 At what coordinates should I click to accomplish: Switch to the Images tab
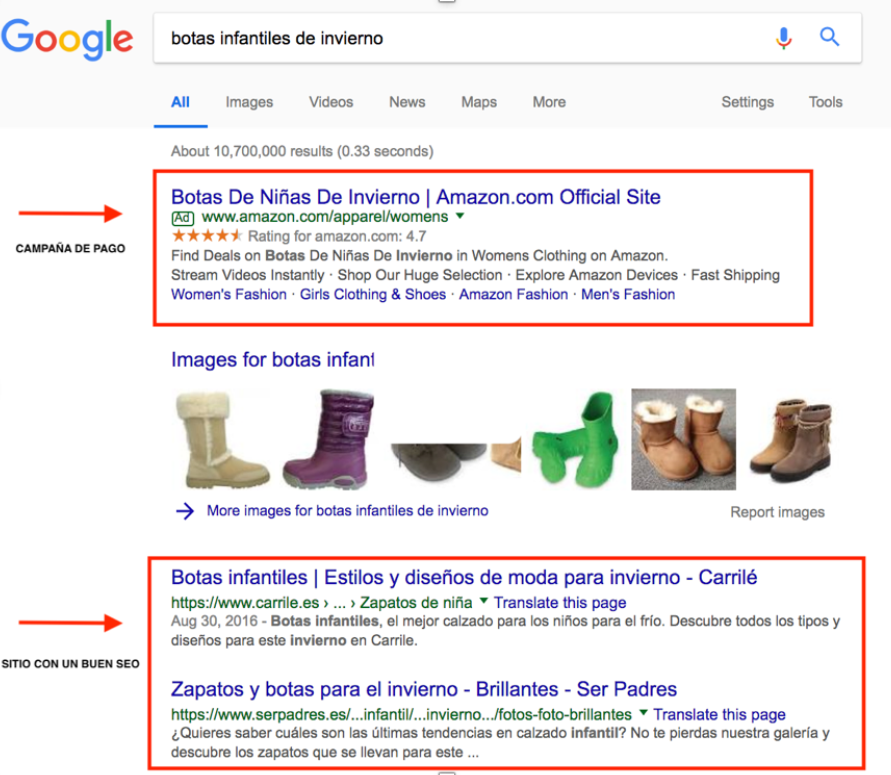[249, 102]
